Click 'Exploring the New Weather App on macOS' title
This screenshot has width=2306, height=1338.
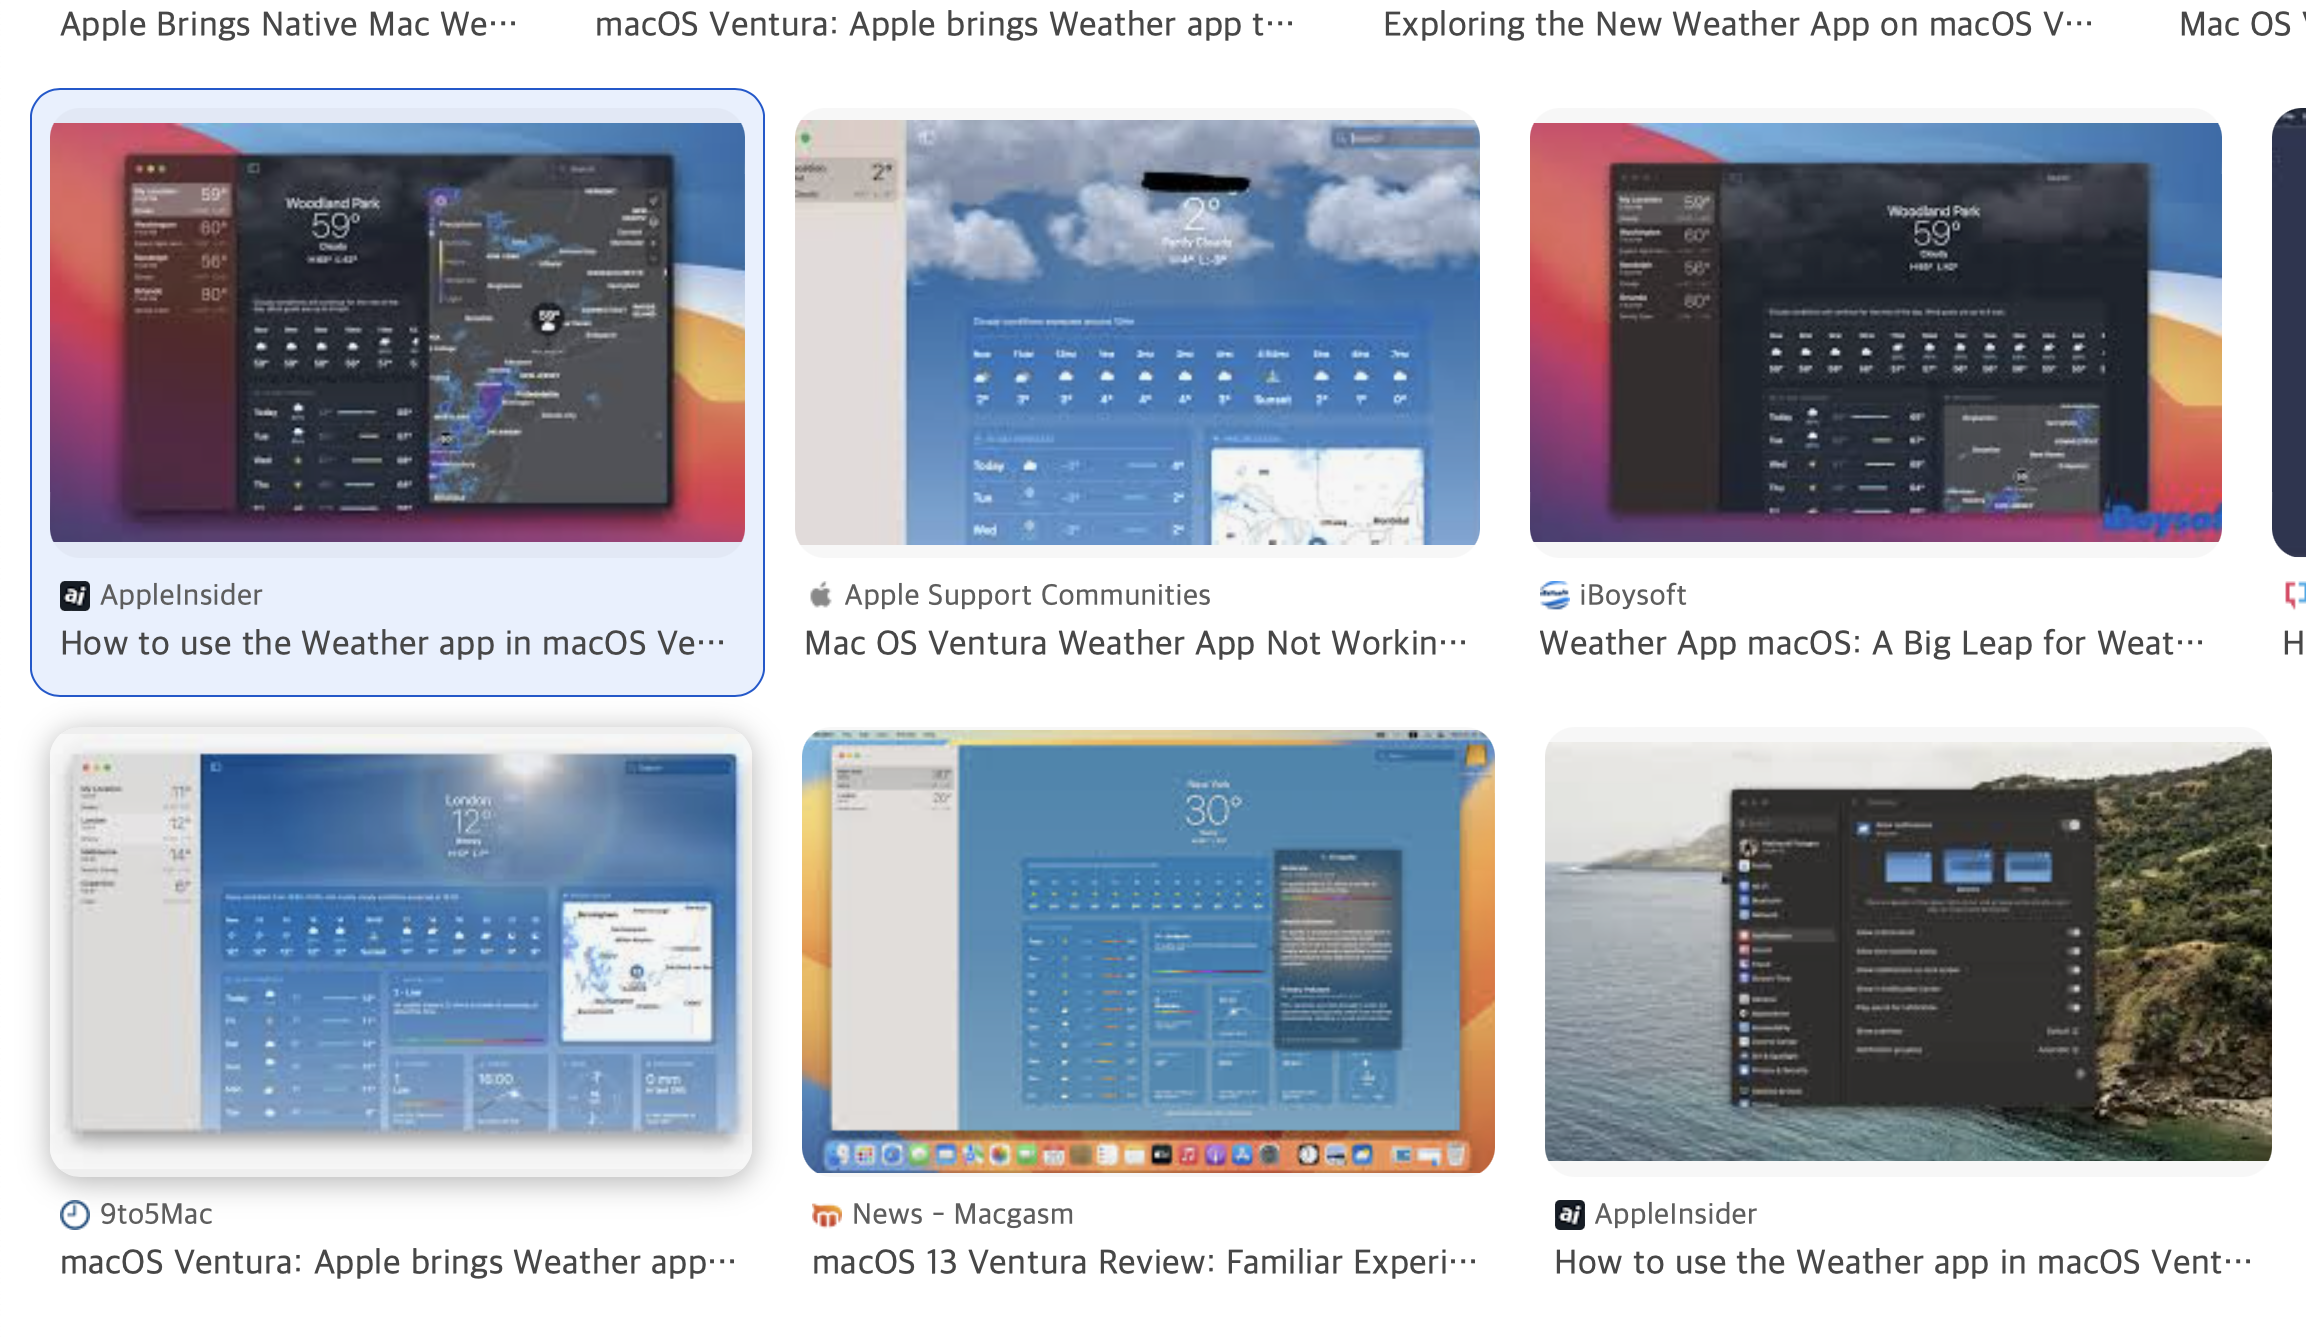tap(1737, 24)
